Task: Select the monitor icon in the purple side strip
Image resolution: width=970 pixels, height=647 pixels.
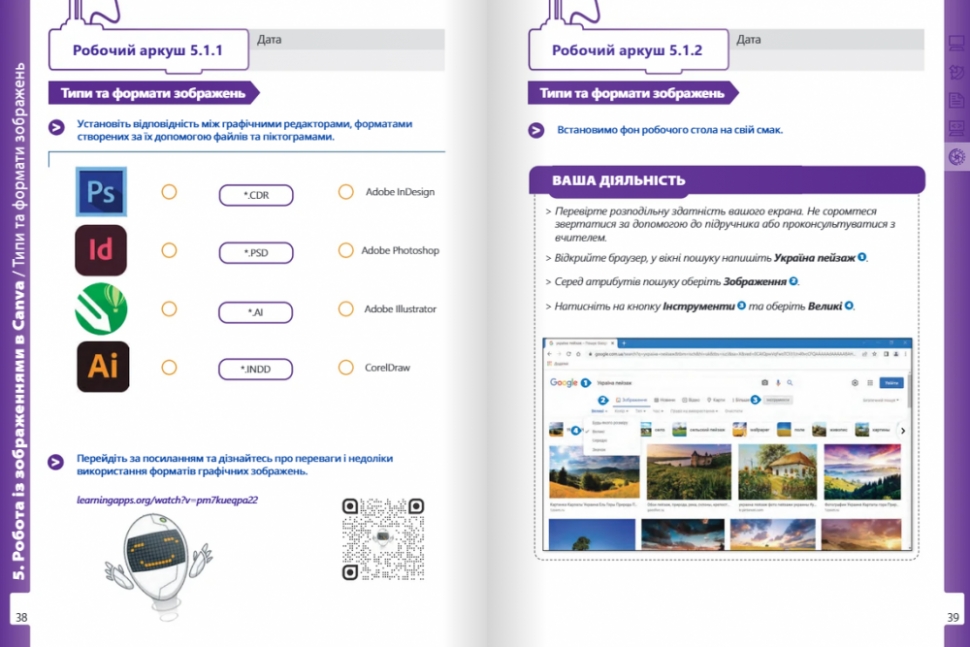Action: 956,43
